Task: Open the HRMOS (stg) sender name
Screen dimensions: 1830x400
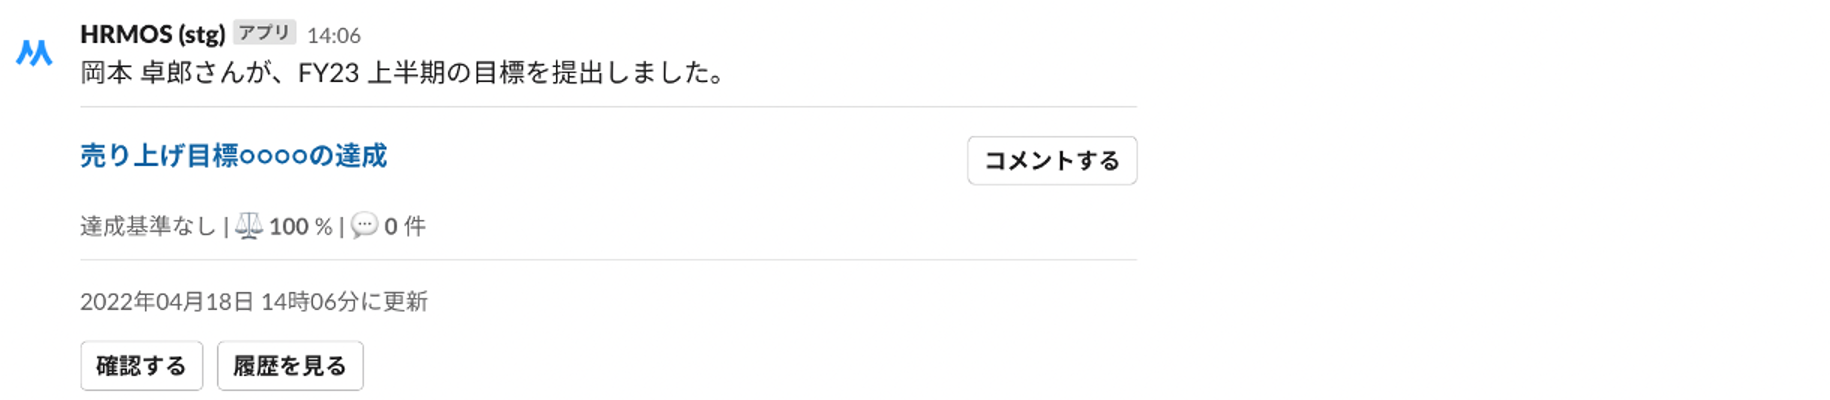Action: tap(152, 34)
